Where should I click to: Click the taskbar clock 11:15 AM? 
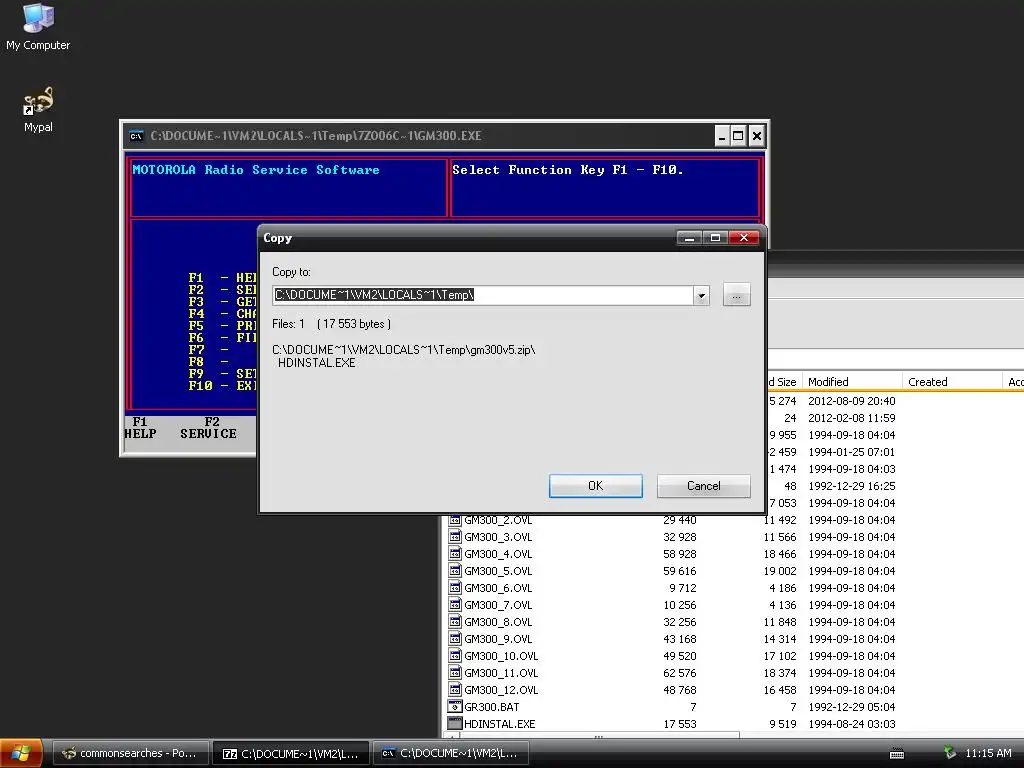pyautogui.click(x=988, y=753)
